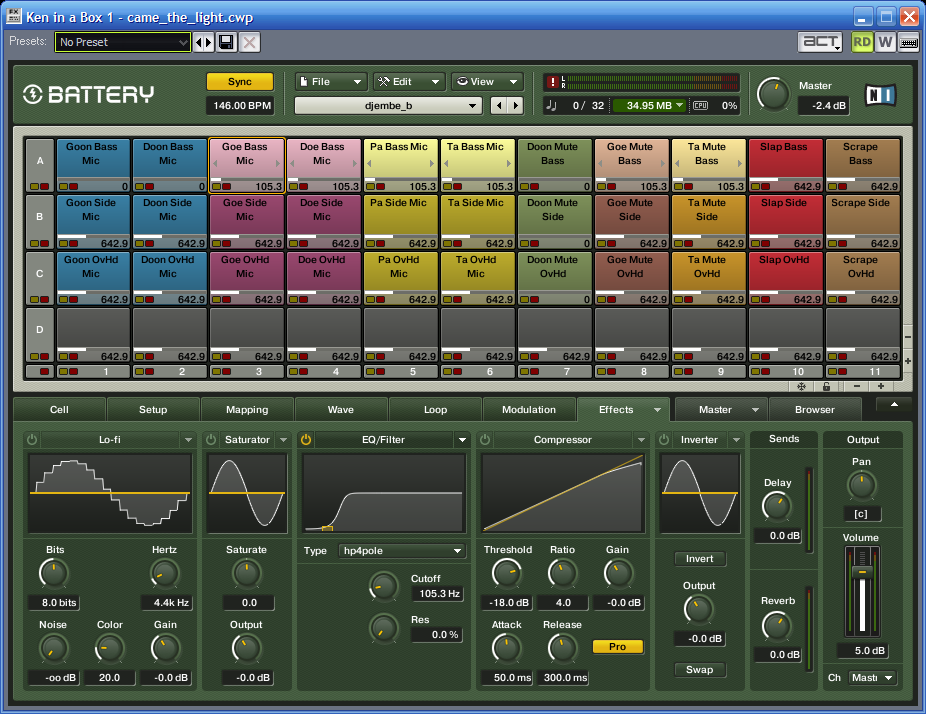Click the Invert button

700,559
